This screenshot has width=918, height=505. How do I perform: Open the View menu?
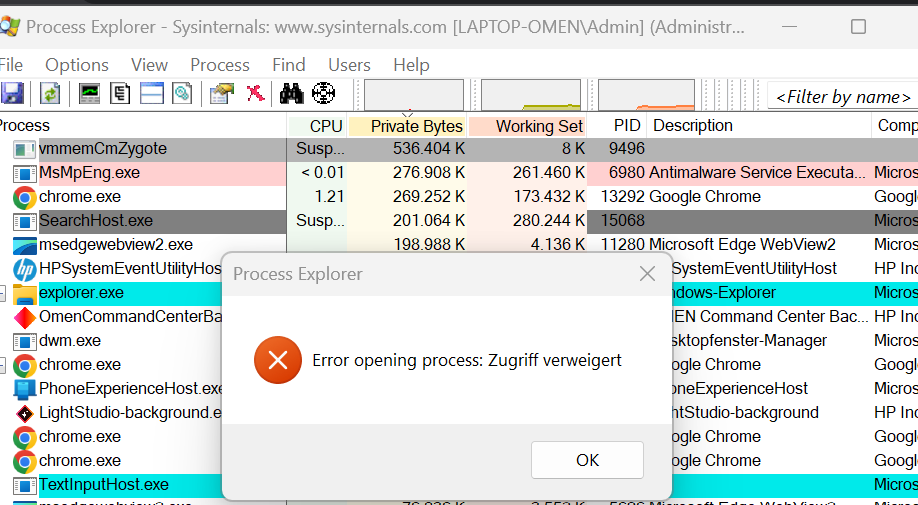coord(149,65)
